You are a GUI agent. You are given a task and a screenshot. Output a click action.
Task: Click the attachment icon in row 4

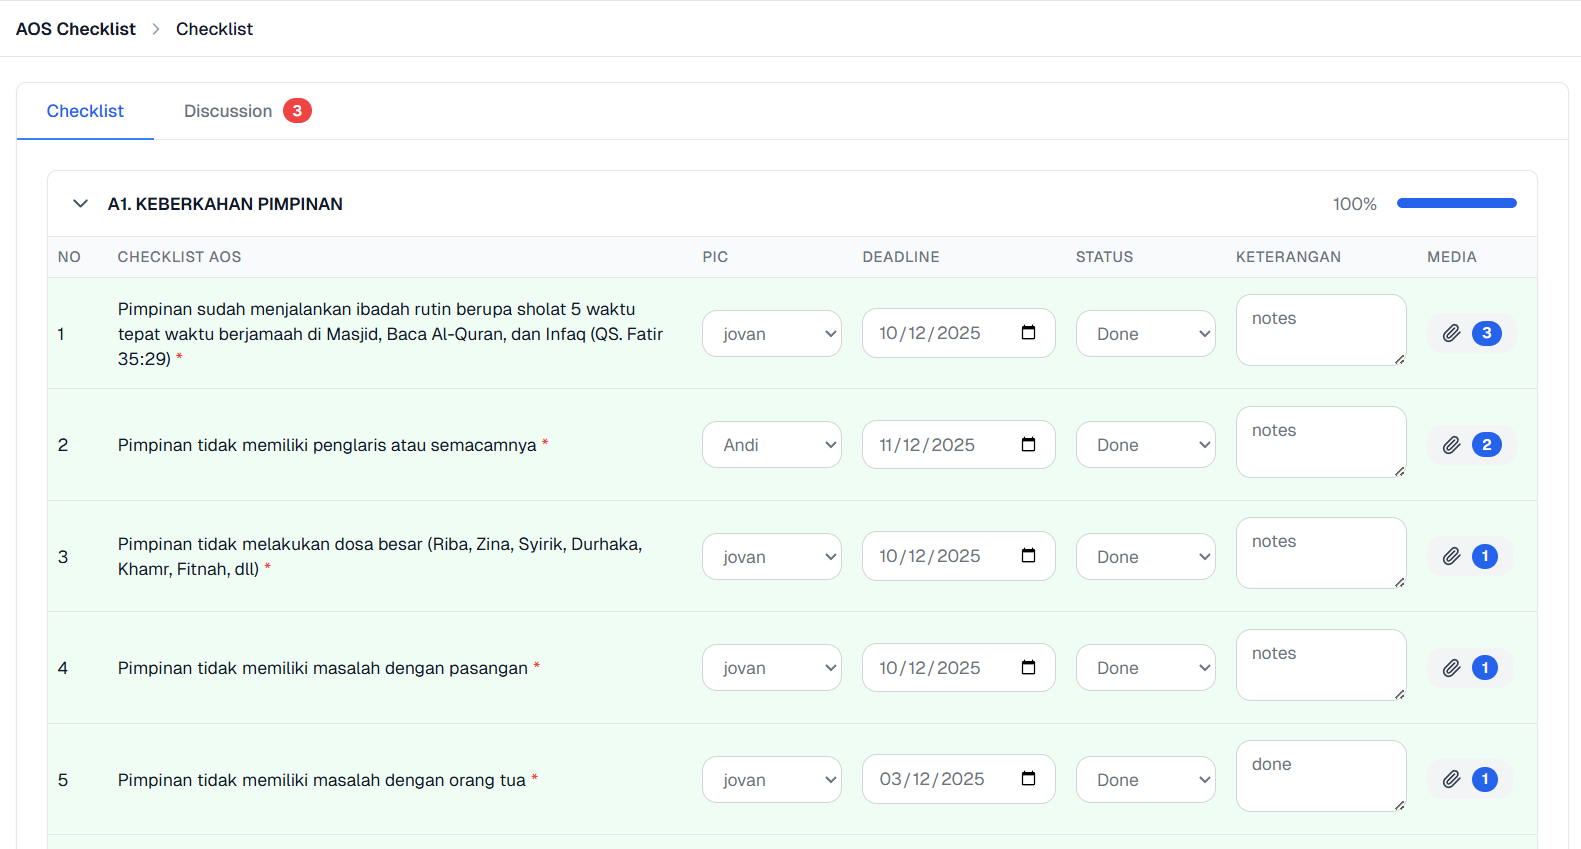[1452, 668]
